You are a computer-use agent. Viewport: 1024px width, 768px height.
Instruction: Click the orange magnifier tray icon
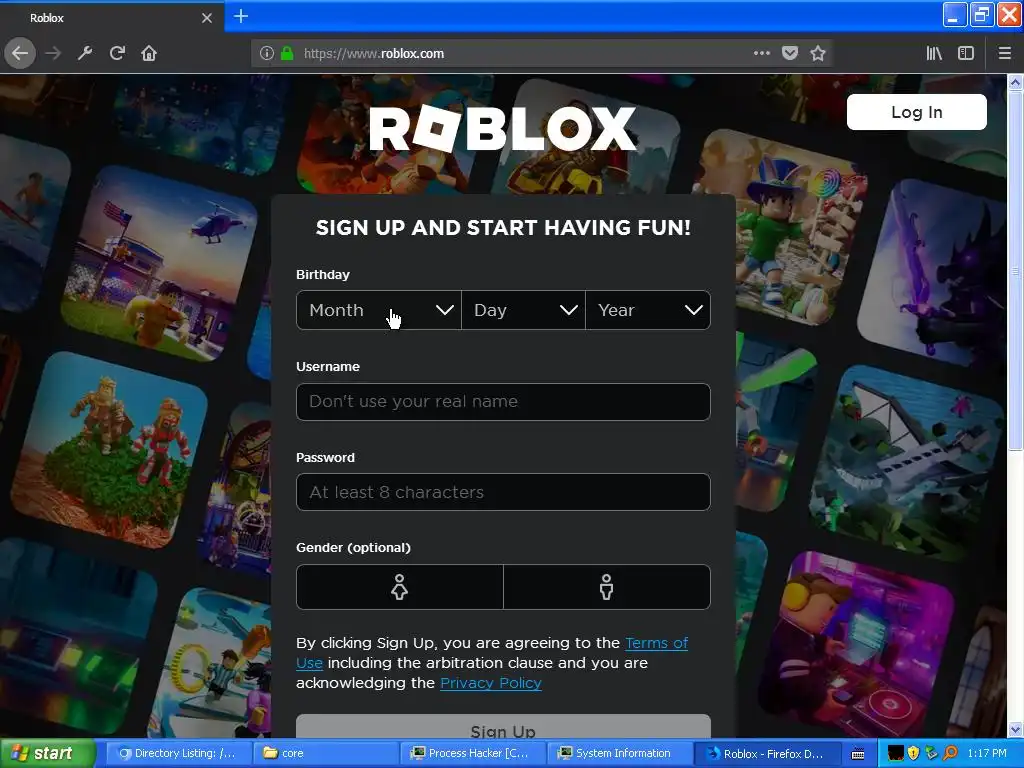pos(950,754)
